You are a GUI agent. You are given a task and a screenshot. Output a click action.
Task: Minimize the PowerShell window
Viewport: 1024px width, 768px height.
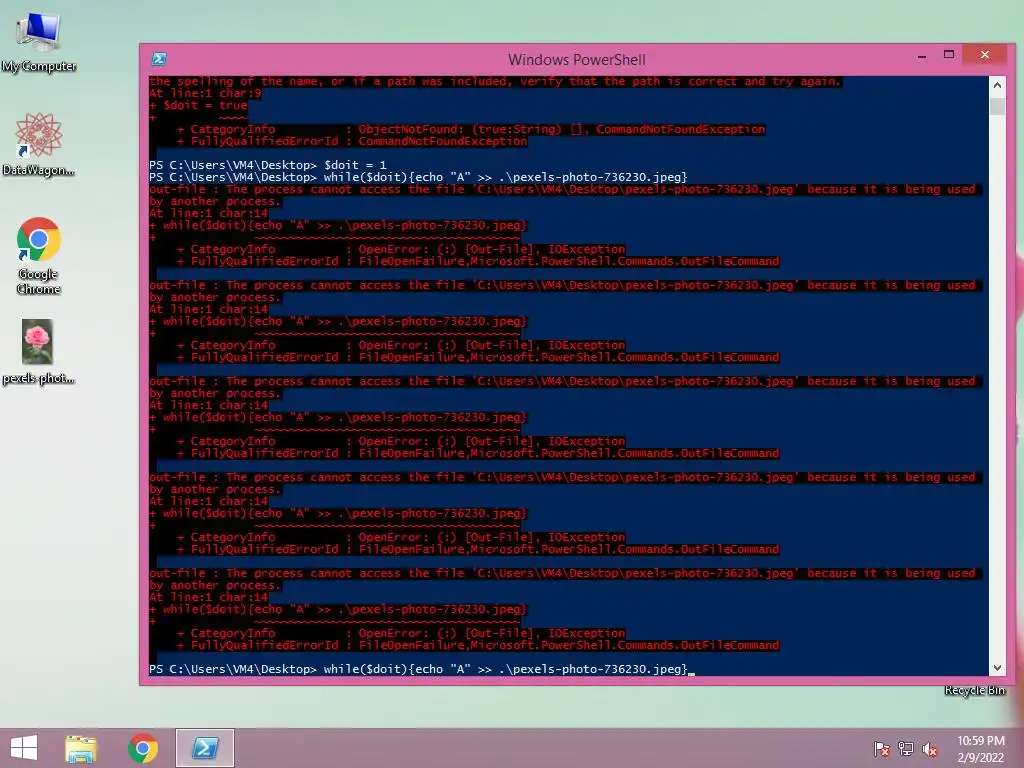pyautogui.click(x=921, y=56)
